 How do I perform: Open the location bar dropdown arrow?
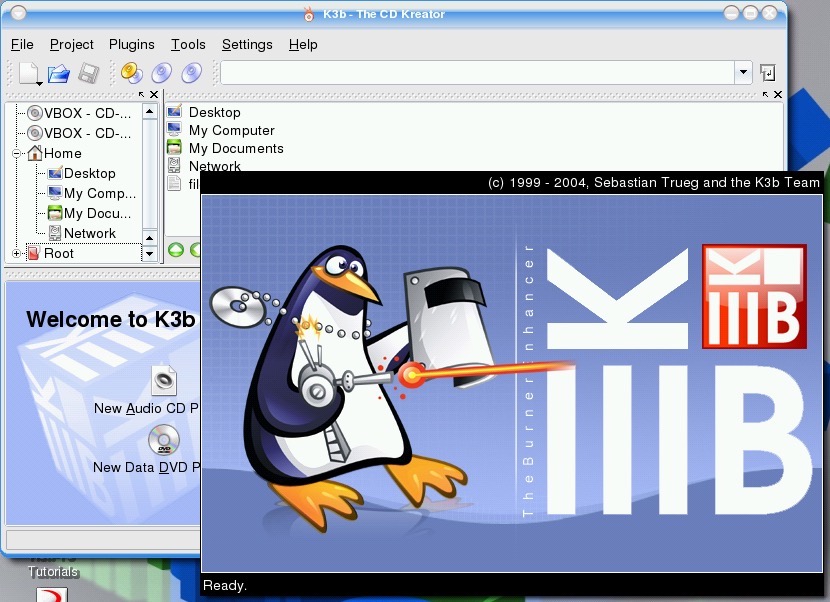point(743,73)
